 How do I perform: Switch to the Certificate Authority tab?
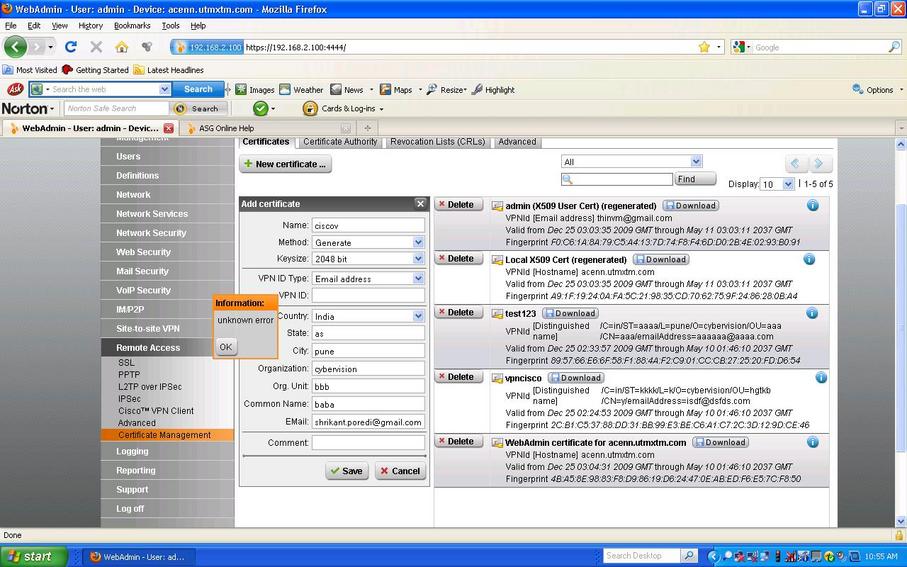click(340, 142)
